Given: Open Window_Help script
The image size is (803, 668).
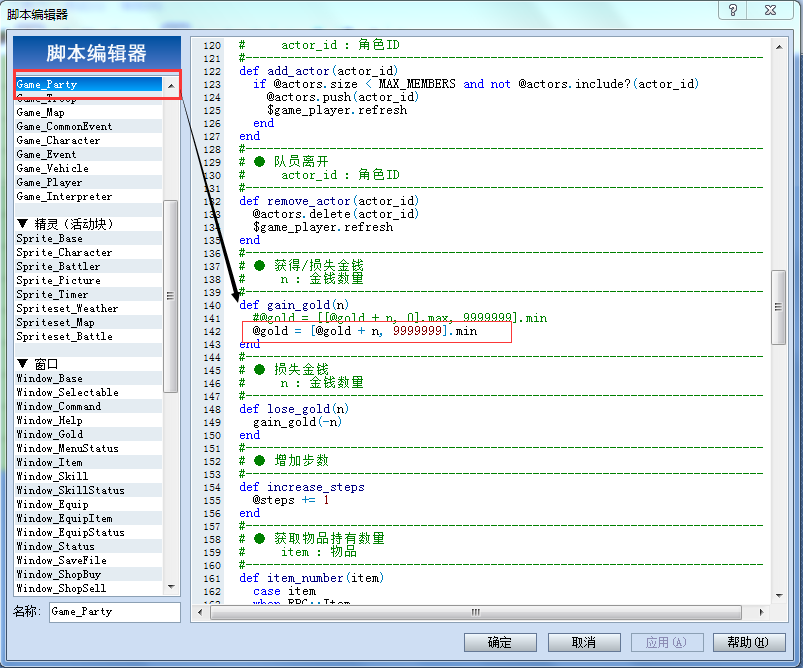Looking at the screenshot, I should 89,420.
